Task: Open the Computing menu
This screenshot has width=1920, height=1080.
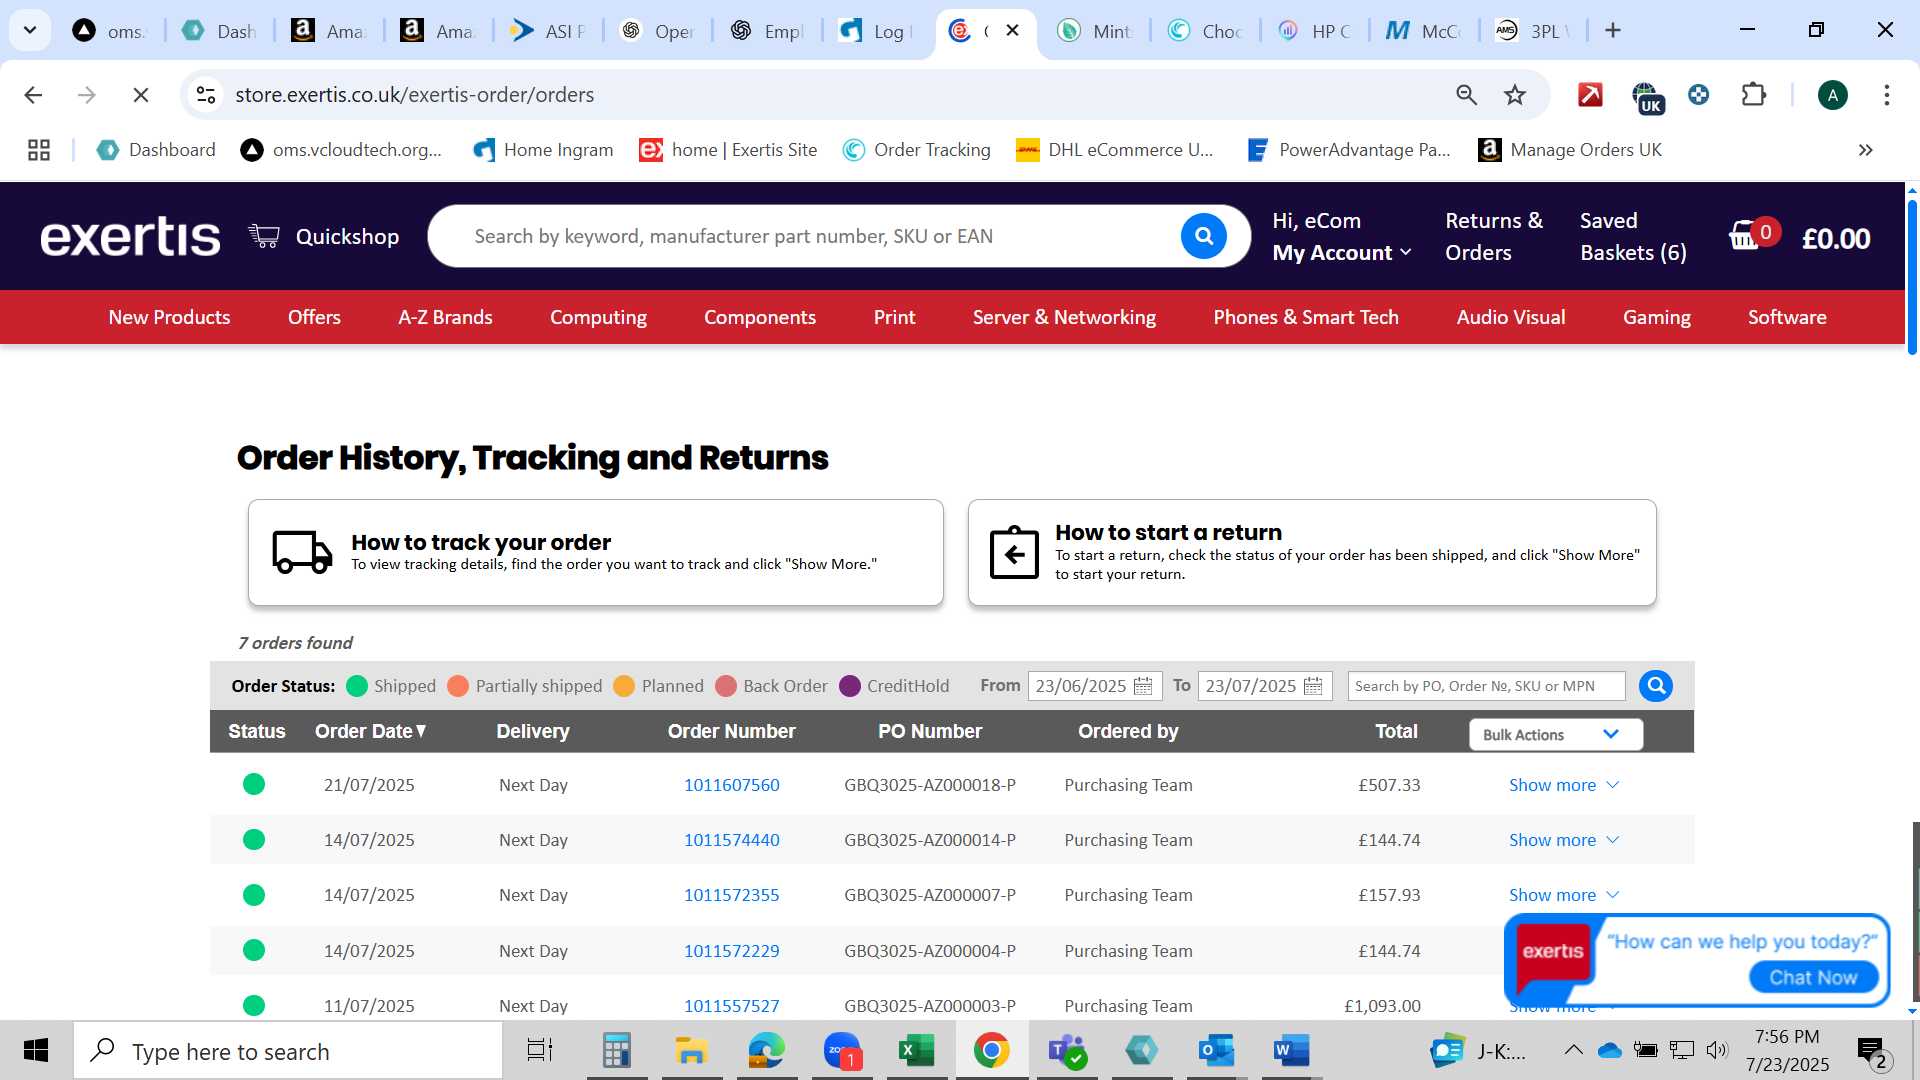Action: [x=598, y=317]
